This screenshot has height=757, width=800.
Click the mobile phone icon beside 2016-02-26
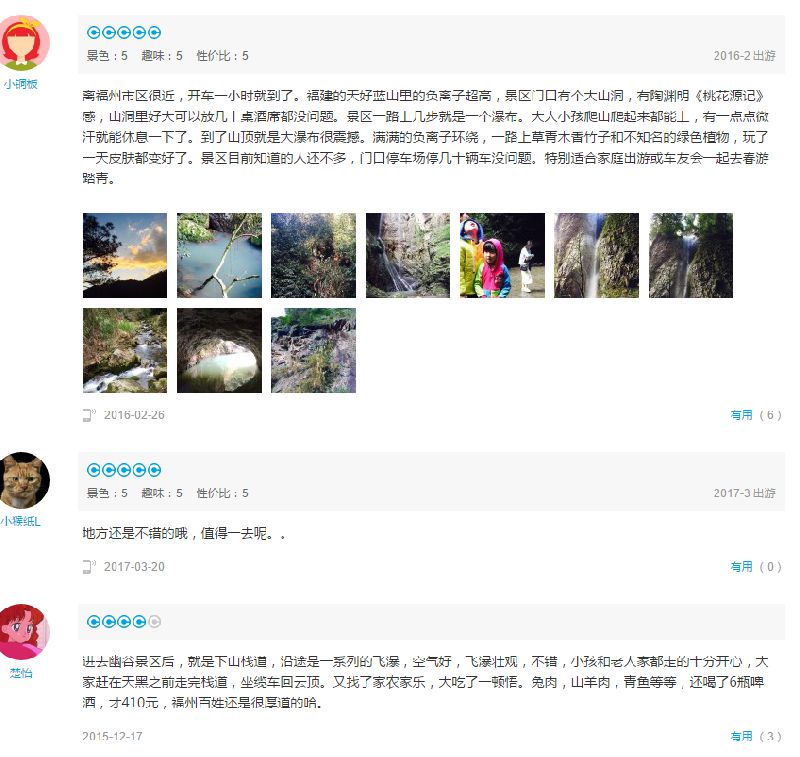point(89,415)
